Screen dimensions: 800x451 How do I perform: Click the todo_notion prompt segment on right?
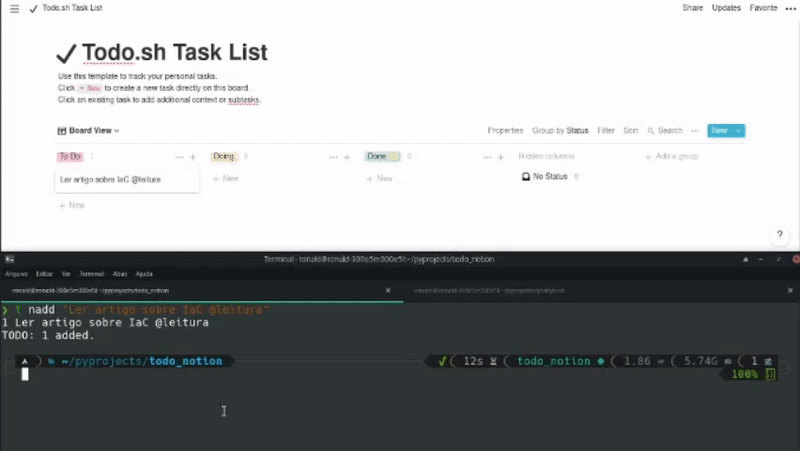point(554,361)
